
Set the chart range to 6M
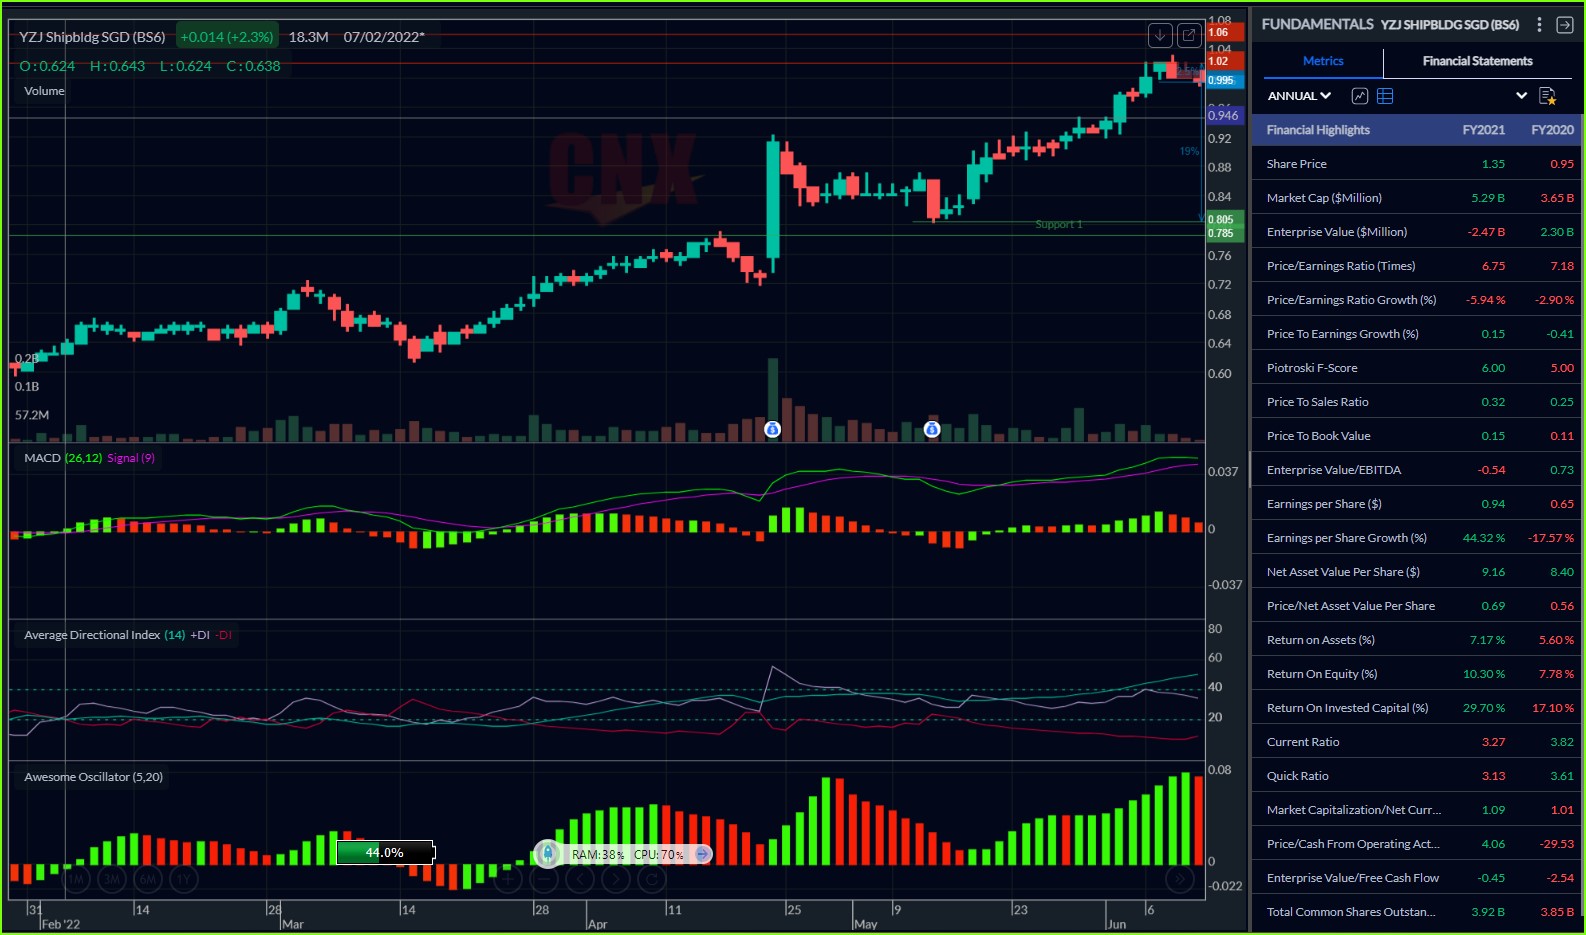point(148,879)
